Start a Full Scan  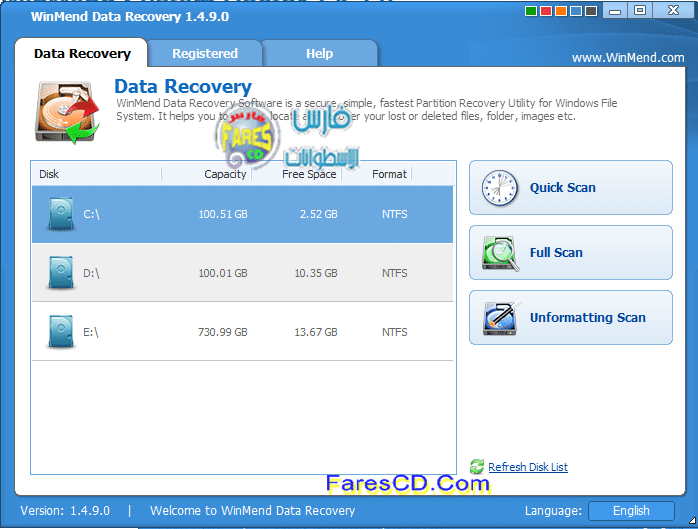pos(571,253)
